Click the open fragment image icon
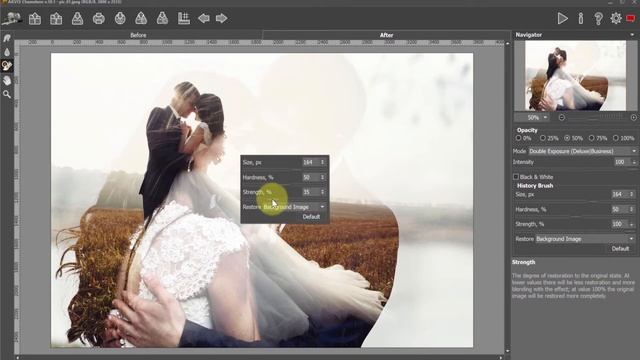Image resolution: width=640 pixels, height=360 pixels. tap(56, 18)
